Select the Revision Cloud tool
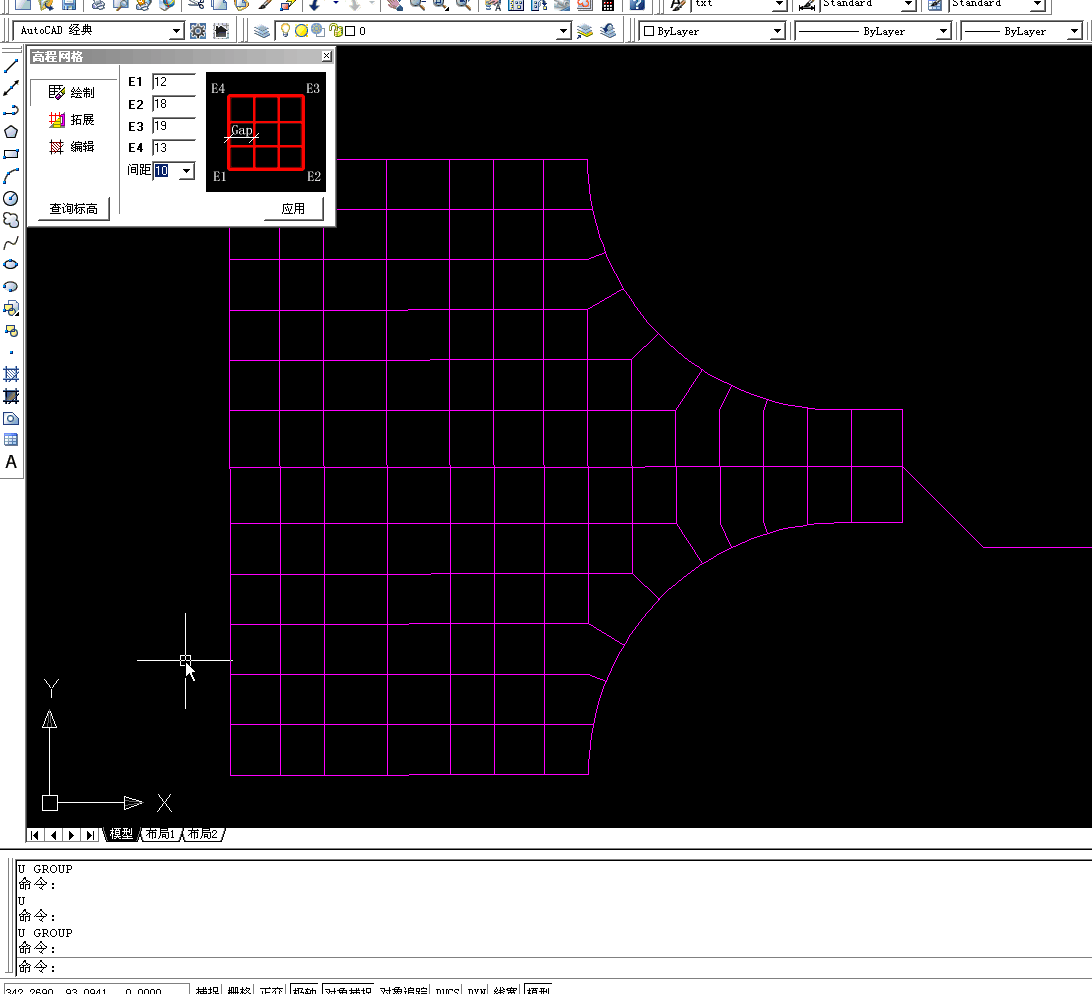1092x994 pixels. tap(11, 220)
